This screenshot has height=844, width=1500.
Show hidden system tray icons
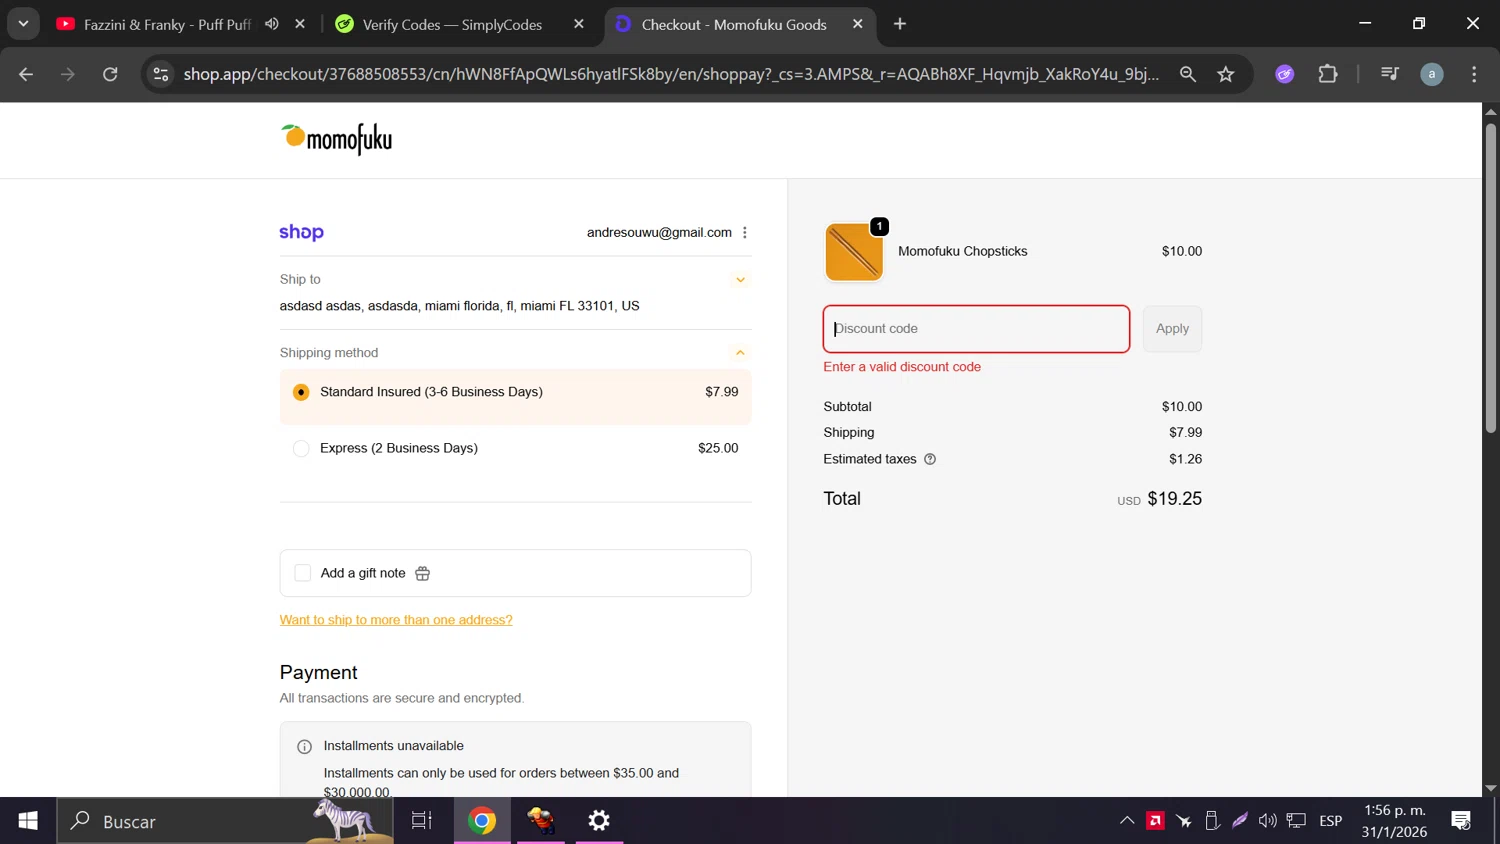point(1127,821)
